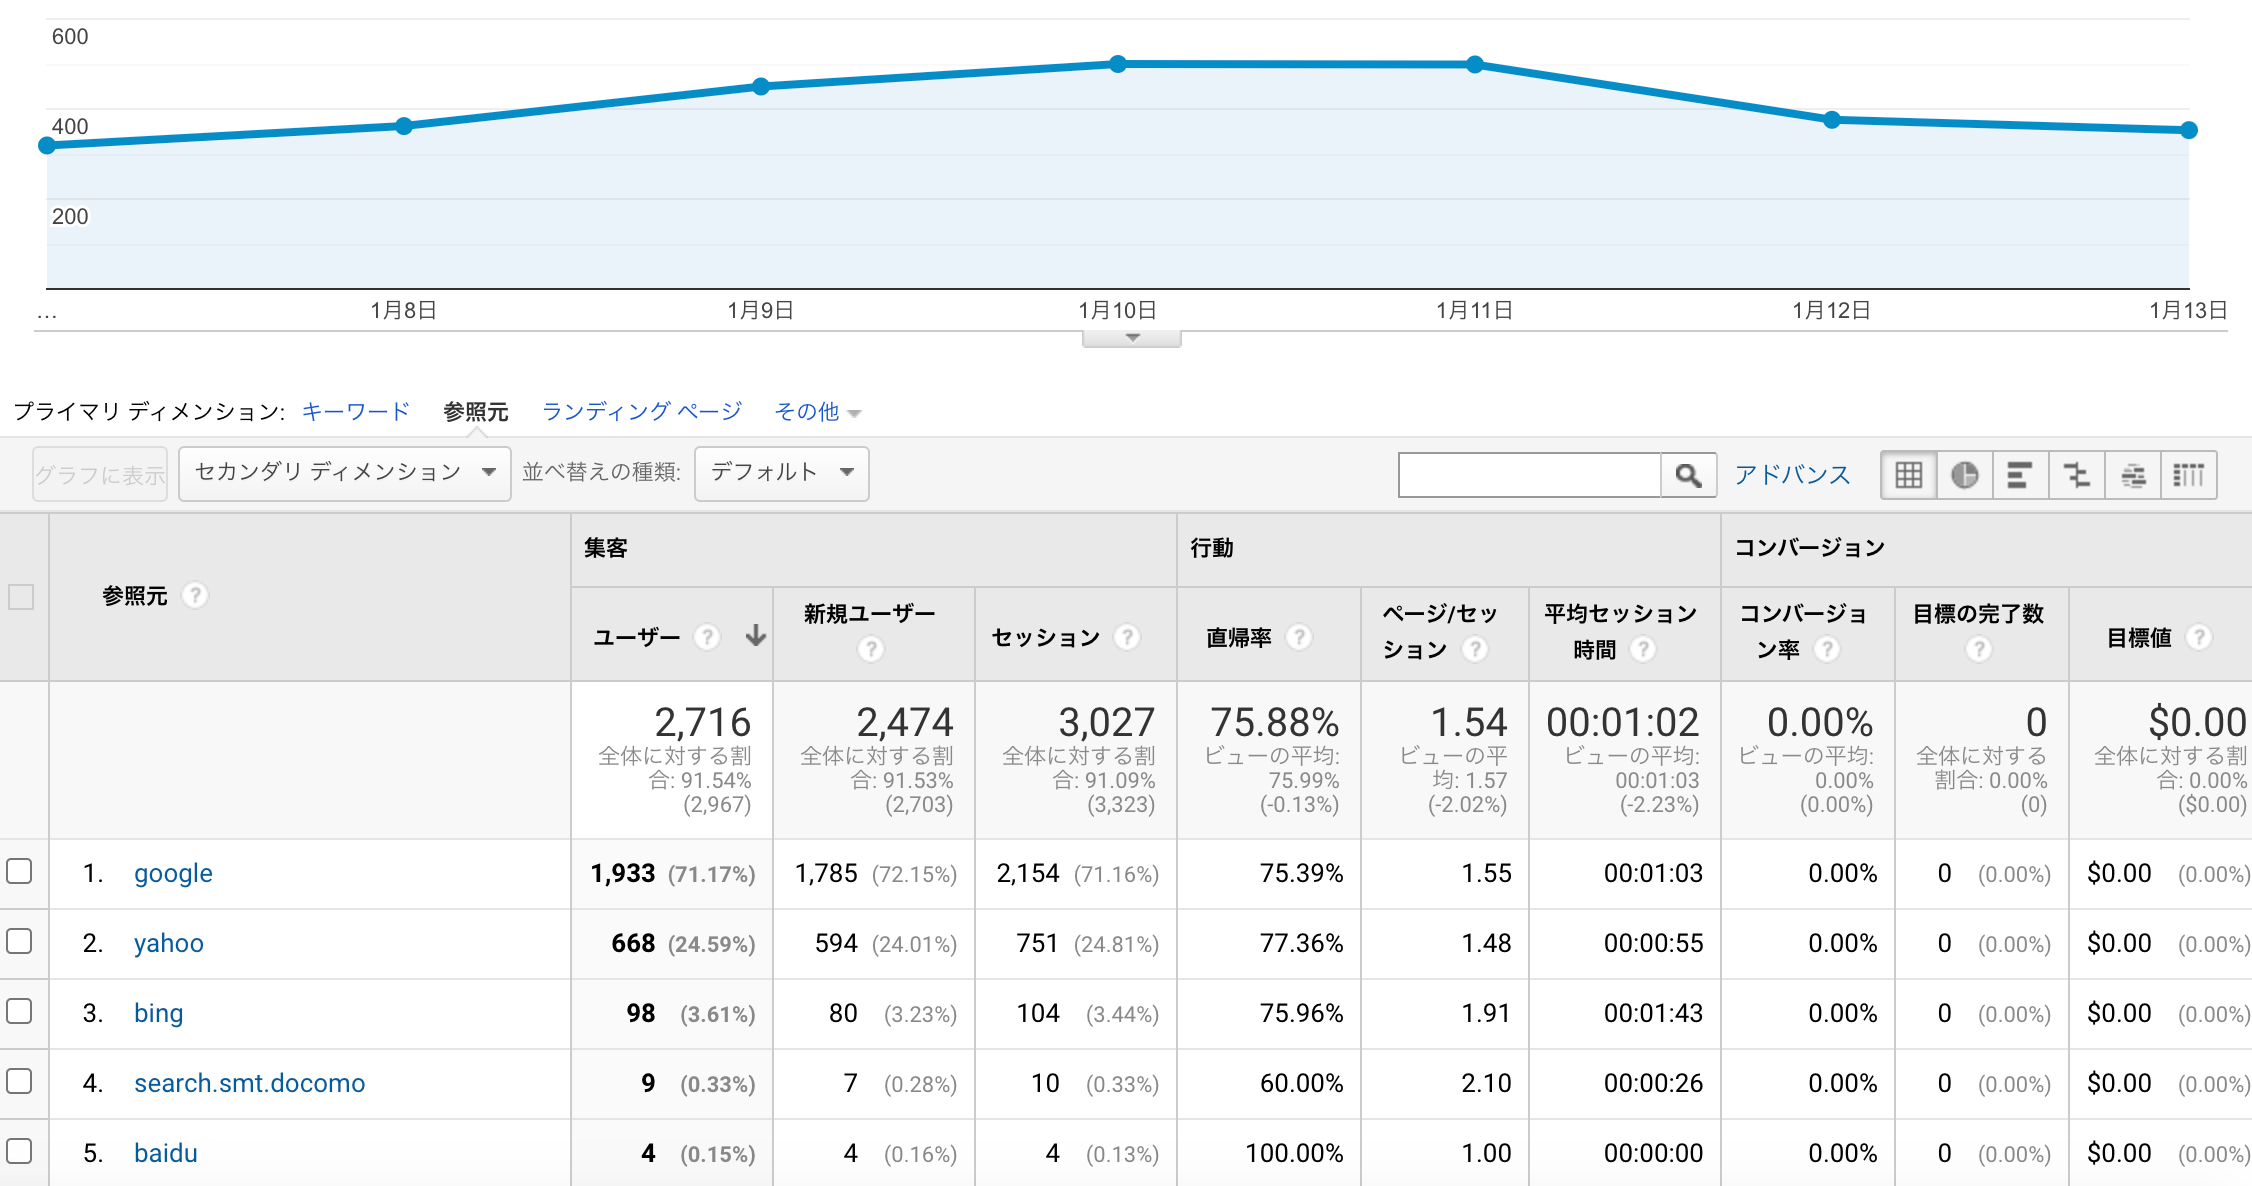
Task: Toggle the select-all checkbox in the header
Action: coord(20,595)
